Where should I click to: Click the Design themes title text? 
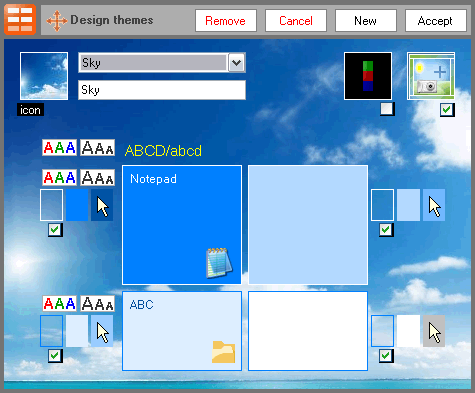(112, 20)
